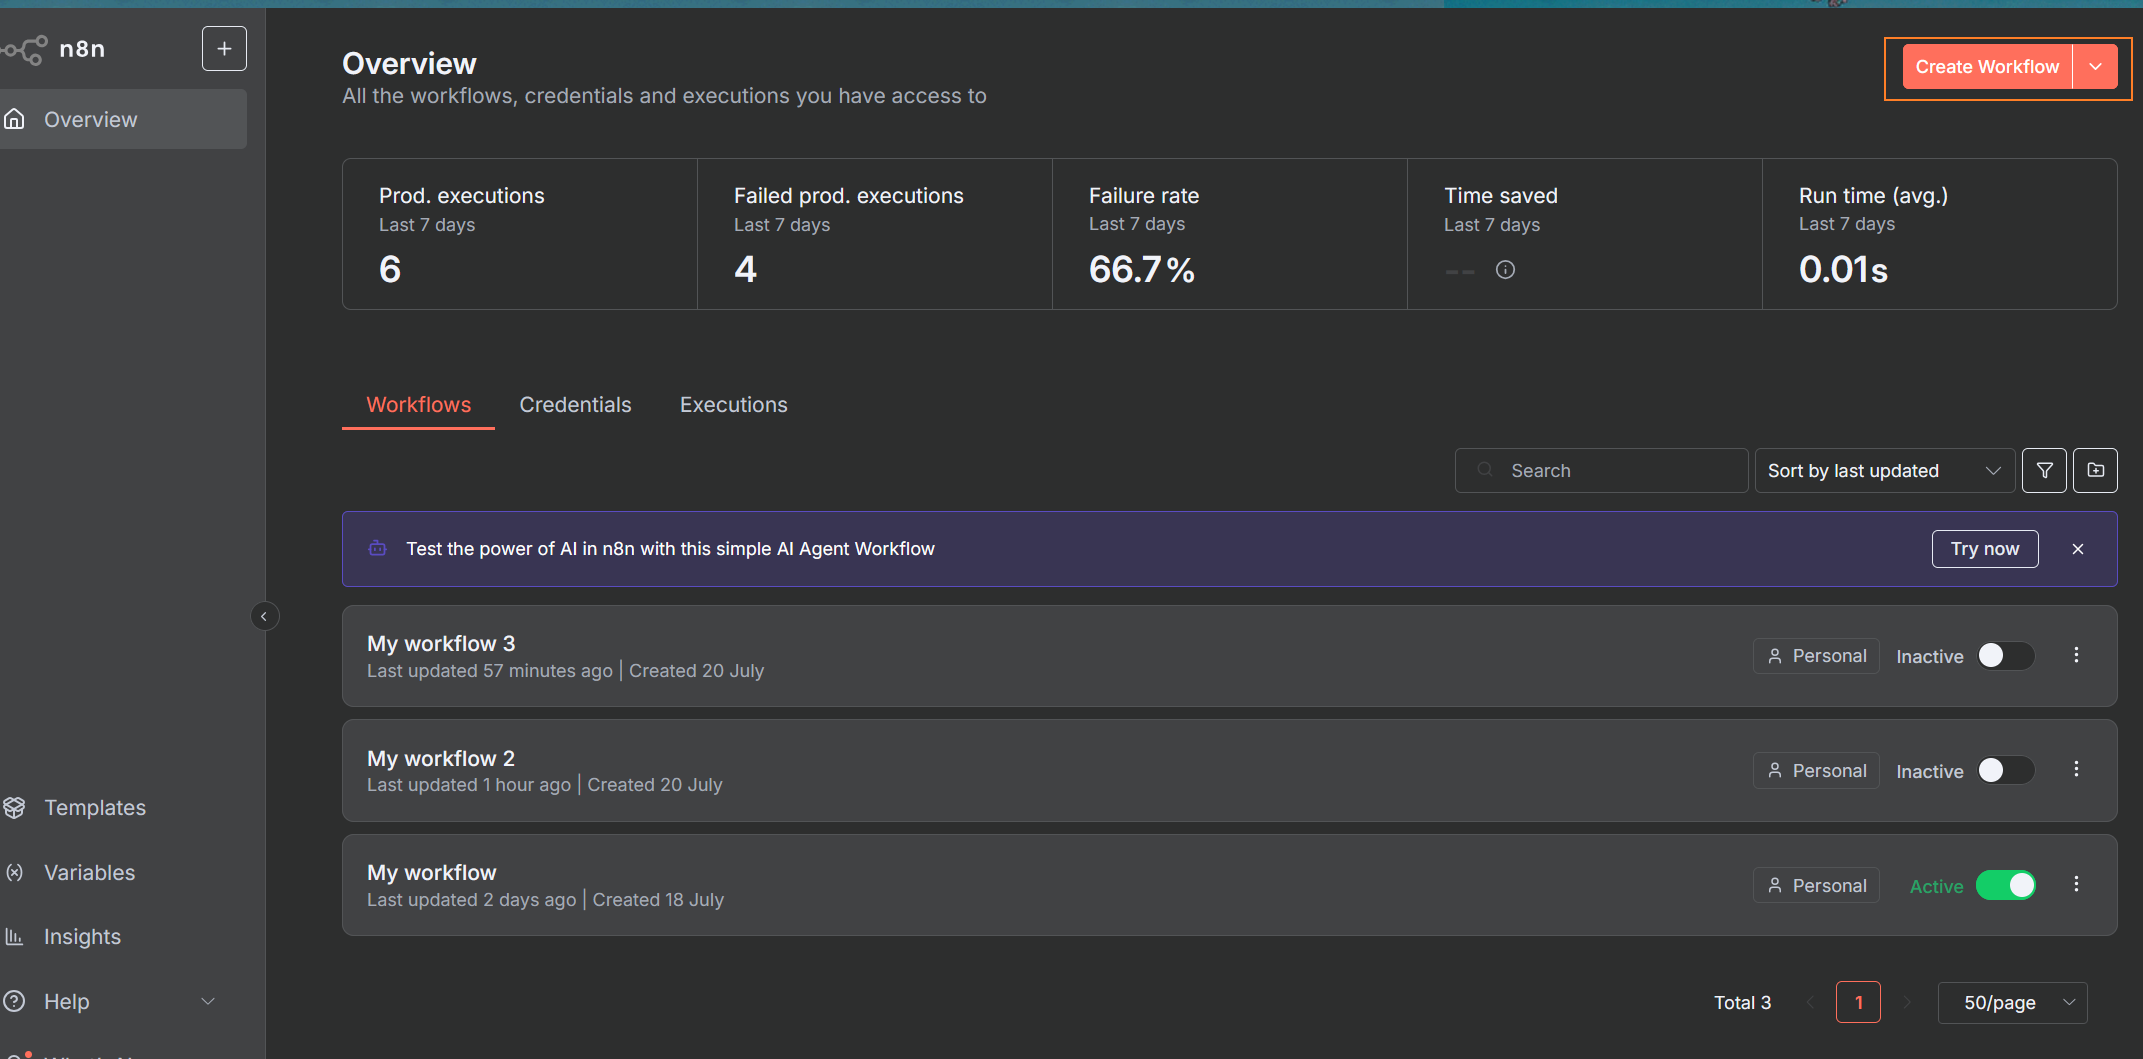The width and height of the screenshot is (2143, 1059).
Task: Dismiss the AI Agent Workflow banner
Action: pos(2078,549)
